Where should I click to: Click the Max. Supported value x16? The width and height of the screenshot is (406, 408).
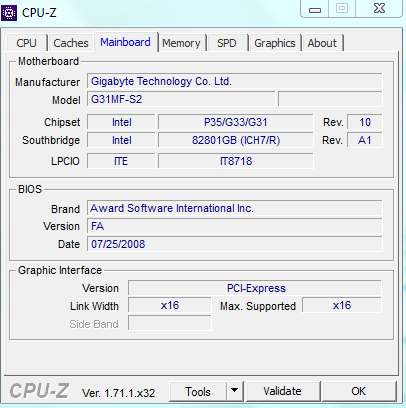click(342, 305)
